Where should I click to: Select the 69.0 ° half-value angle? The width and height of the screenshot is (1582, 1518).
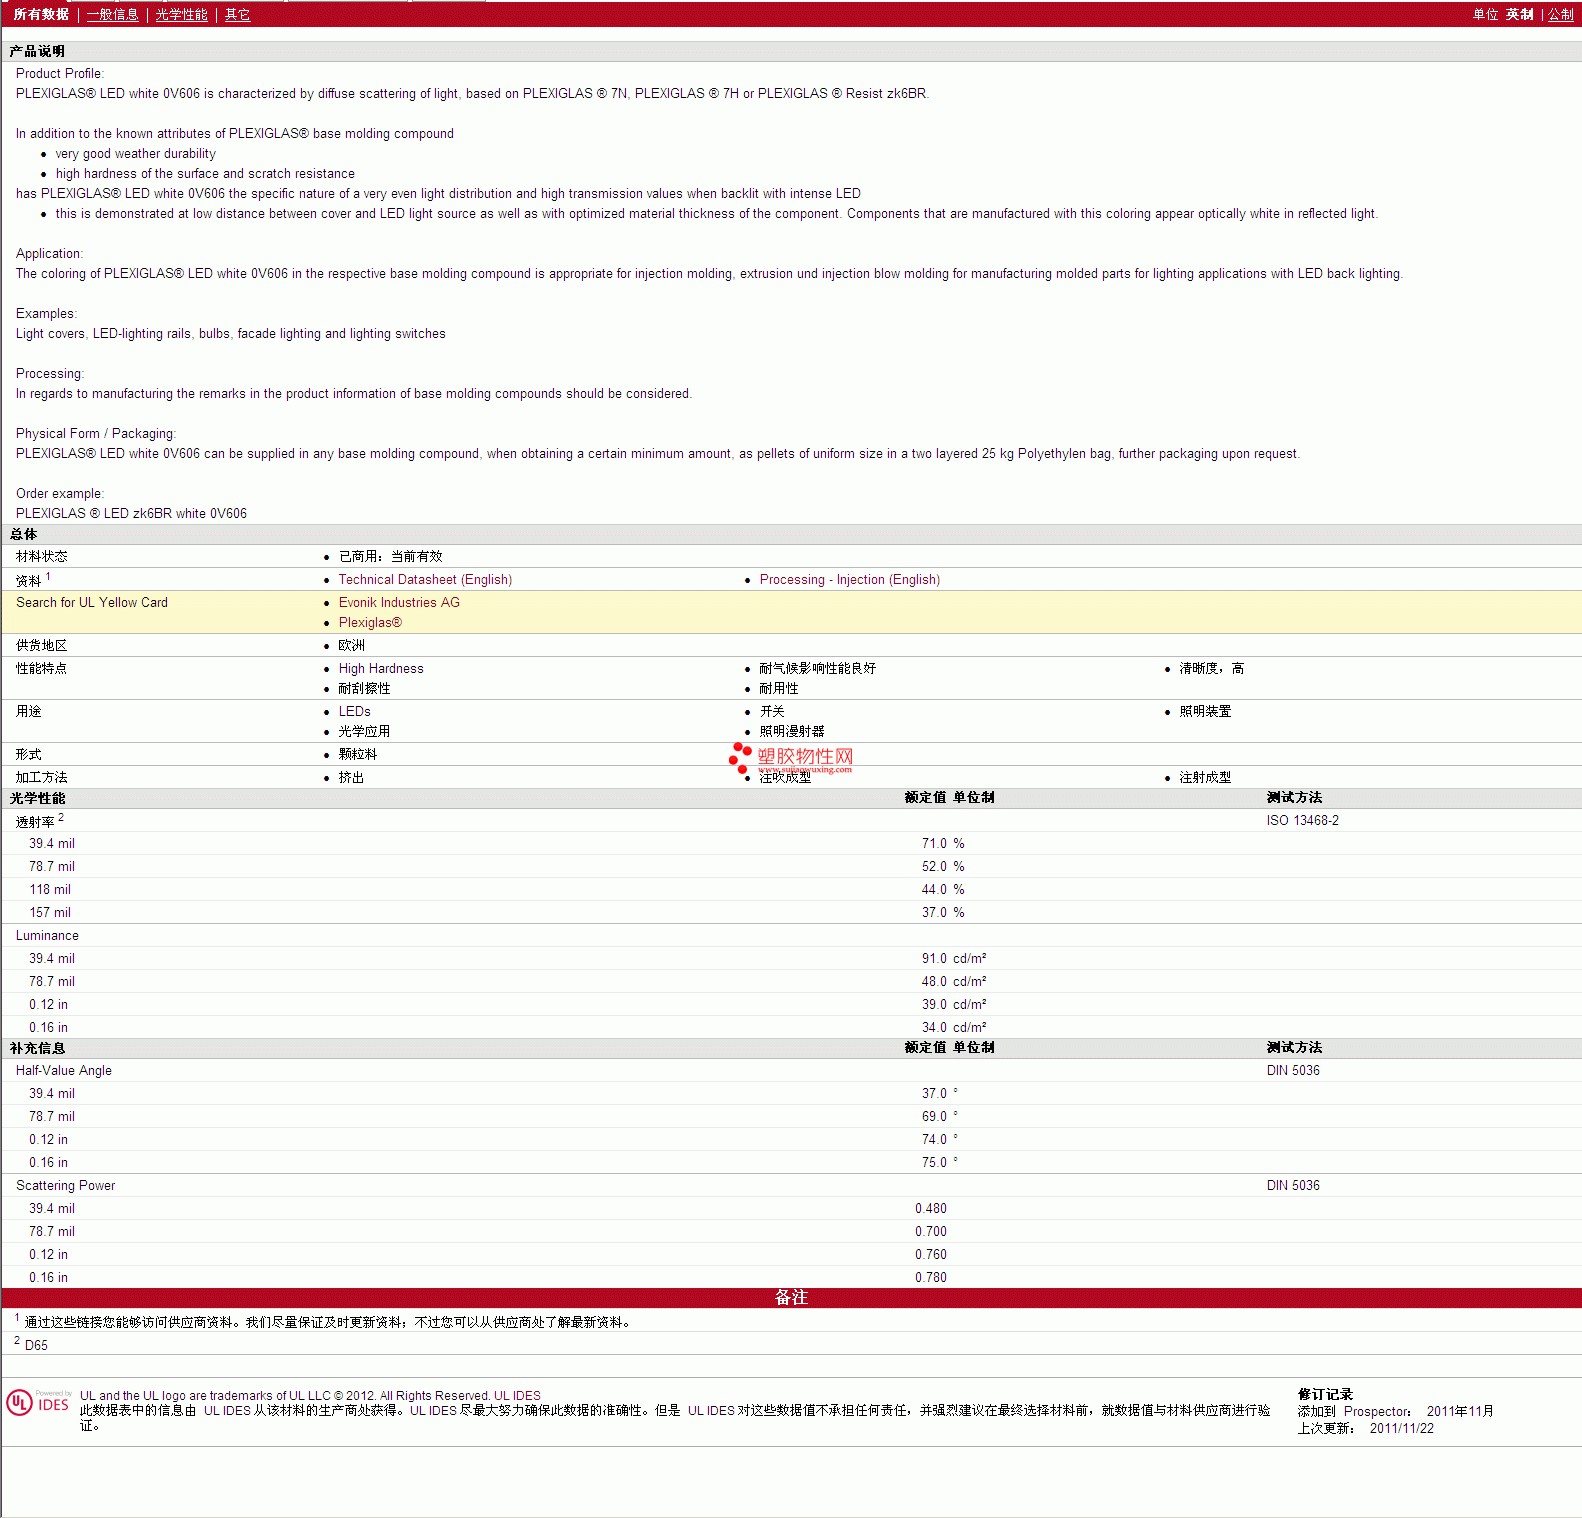pos(939,1116)
